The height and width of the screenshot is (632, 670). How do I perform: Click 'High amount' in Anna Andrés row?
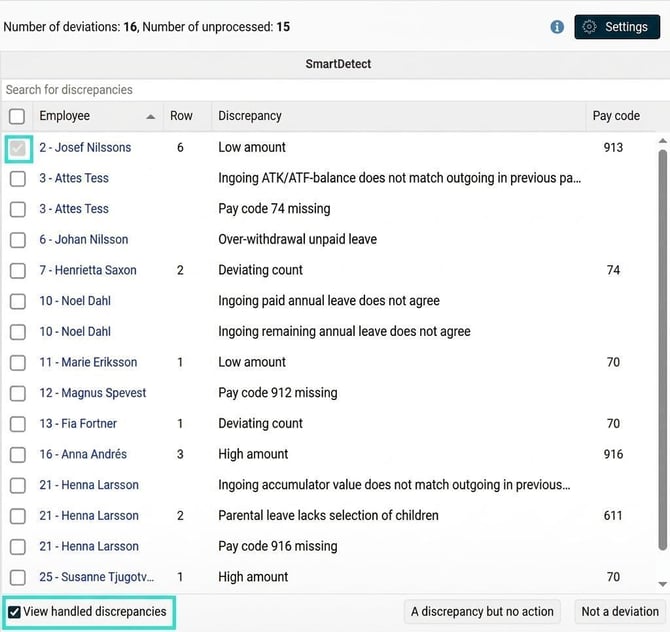pyautogui.click(x=253, y=454)
